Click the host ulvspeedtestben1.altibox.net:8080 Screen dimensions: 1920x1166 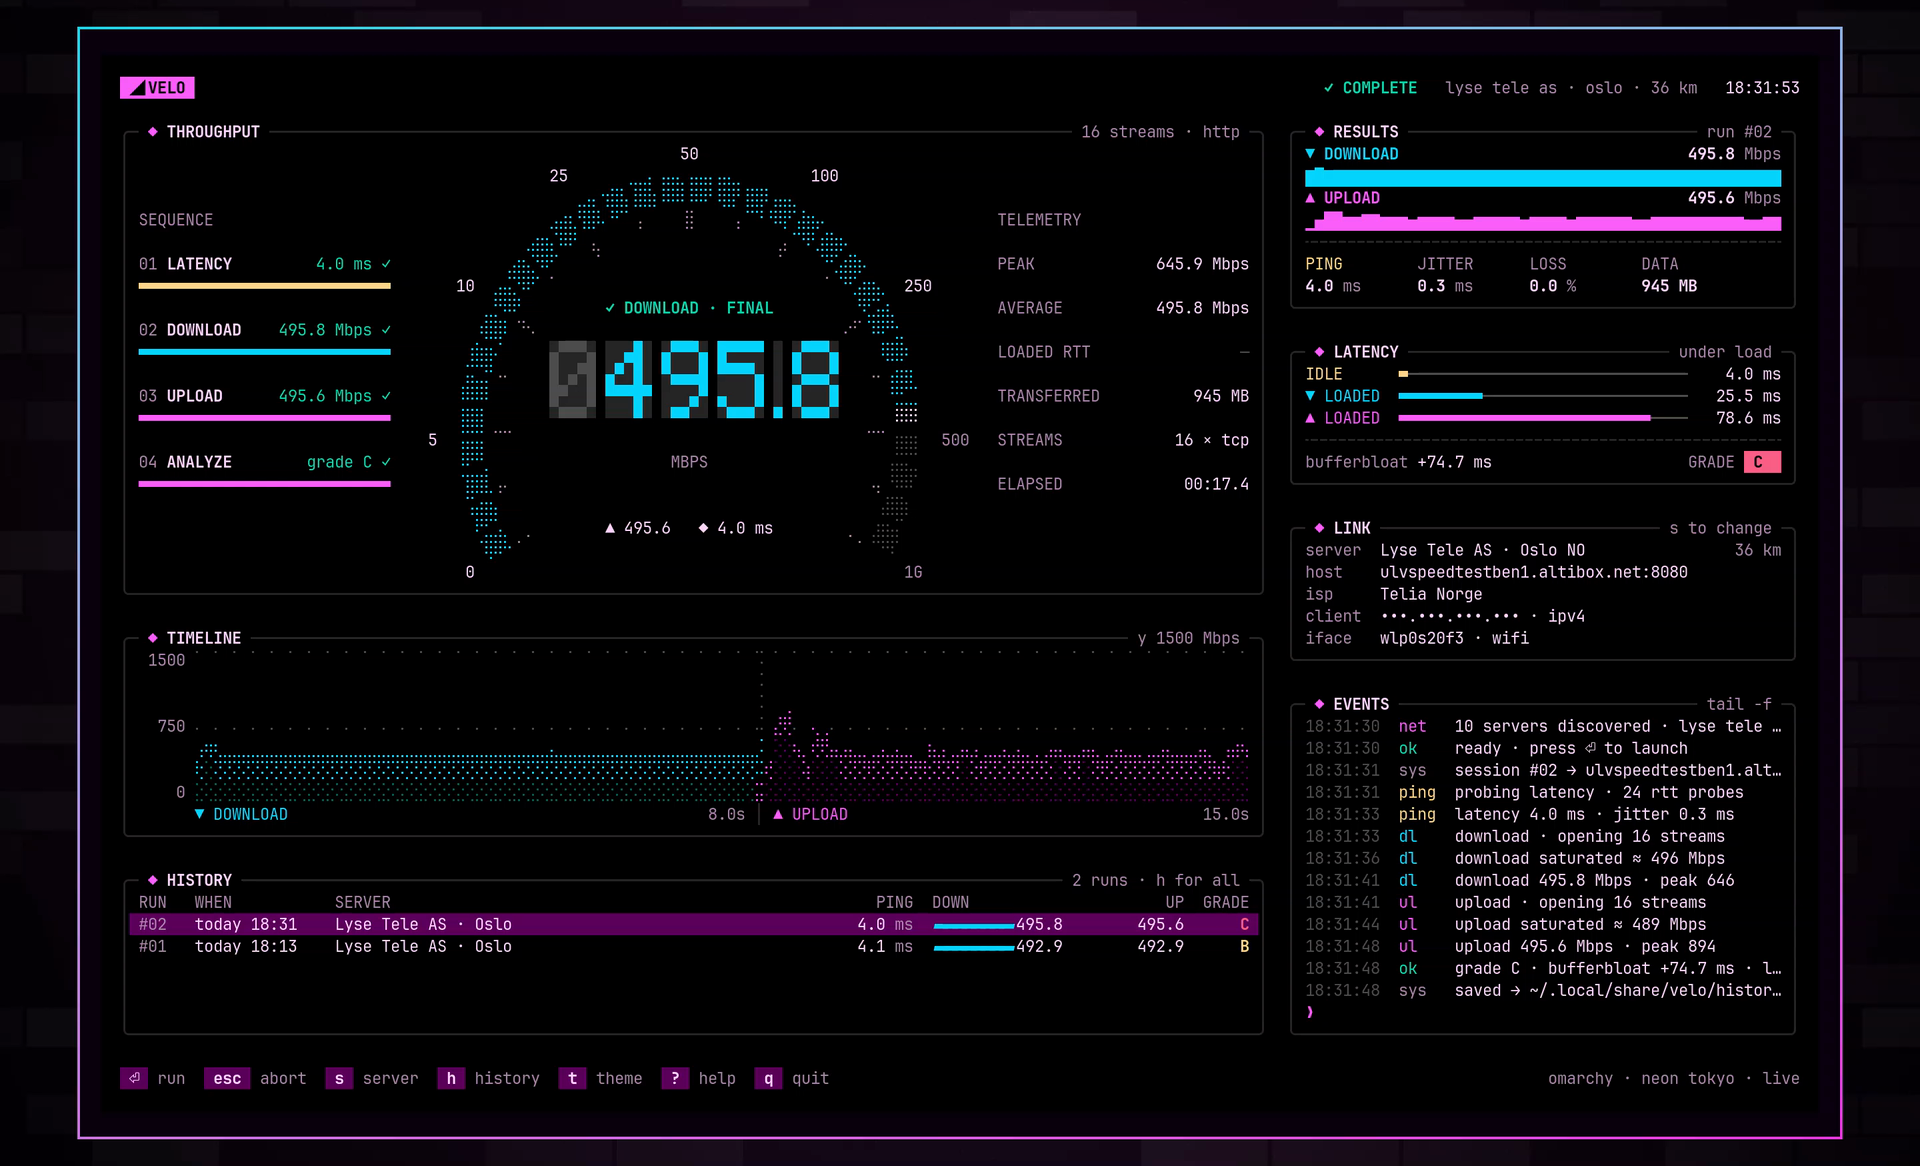coord(1533,572)
